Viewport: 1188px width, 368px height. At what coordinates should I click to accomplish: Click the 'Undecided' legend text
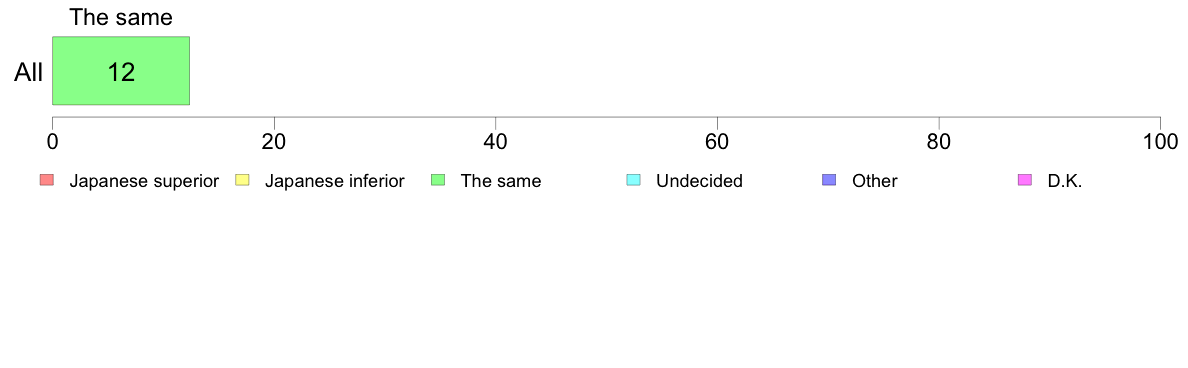point(699,181)
